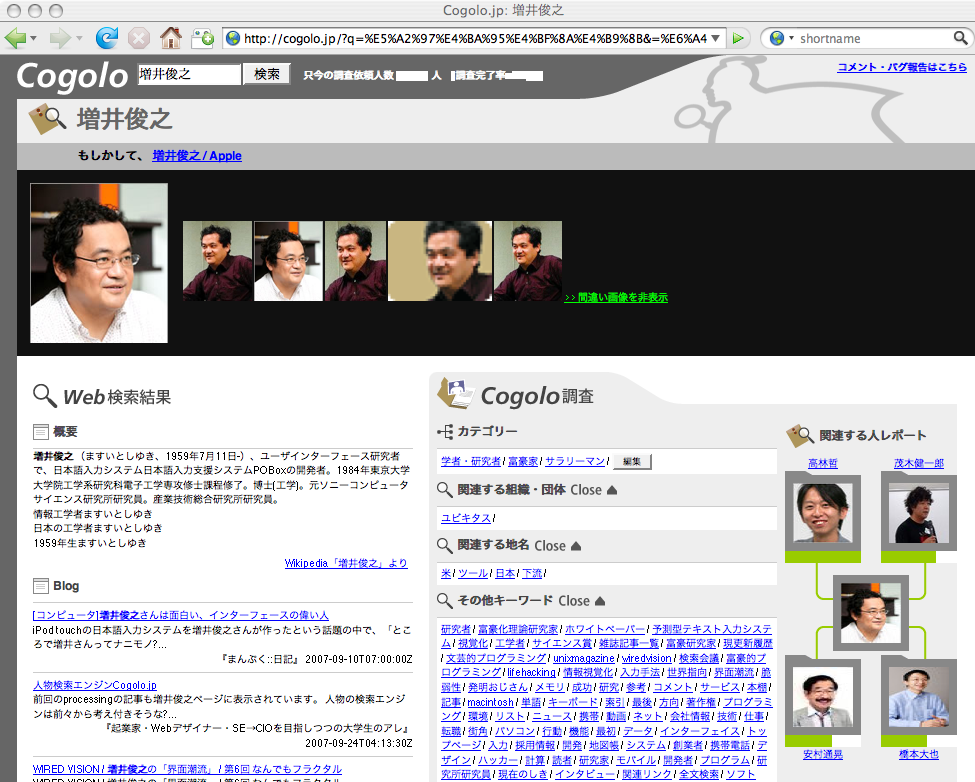
Task: Open the サラリーマン category link
Action: click(x=575, y=461)
